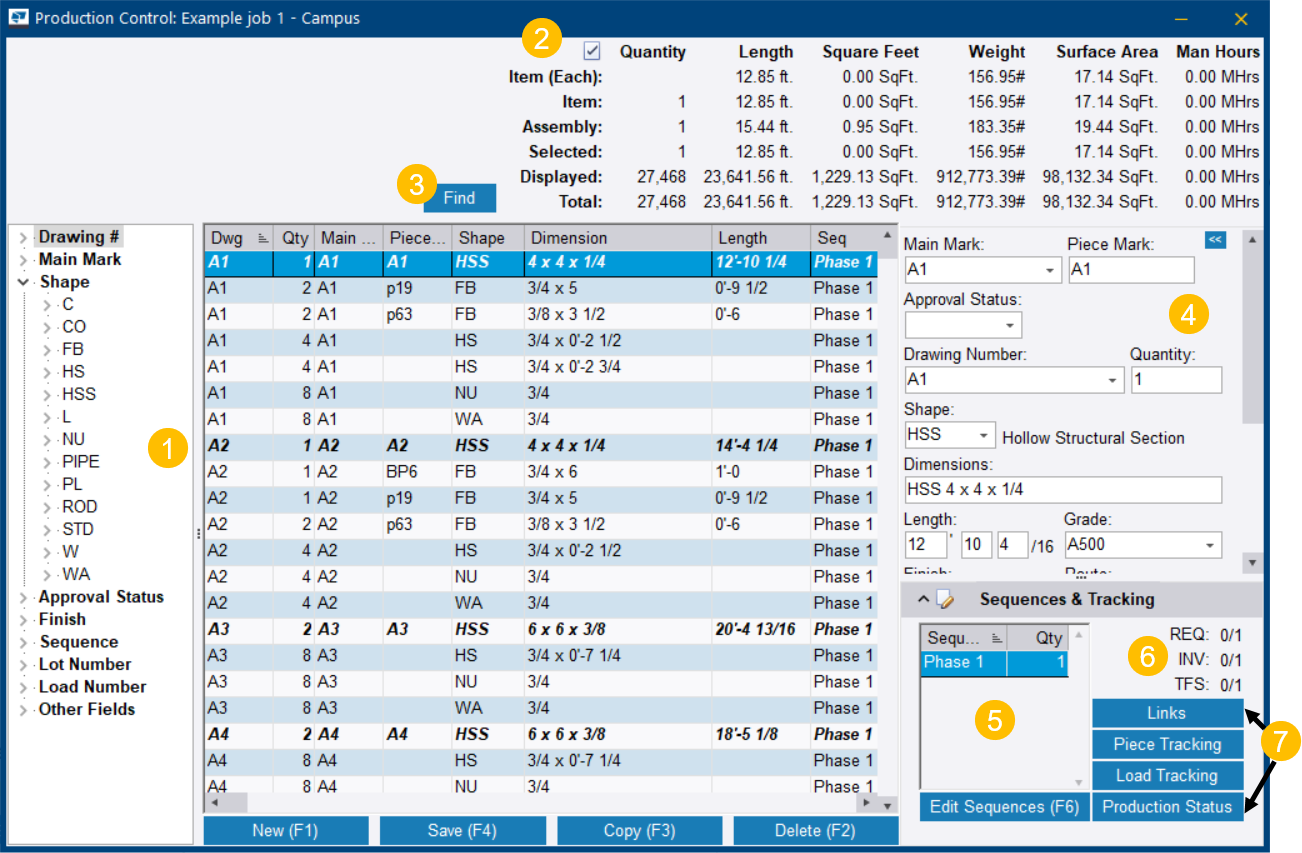Open the Drawing Number dropdown
The width and height of the screenshot is (1302, 853).
pos(1111,379)
